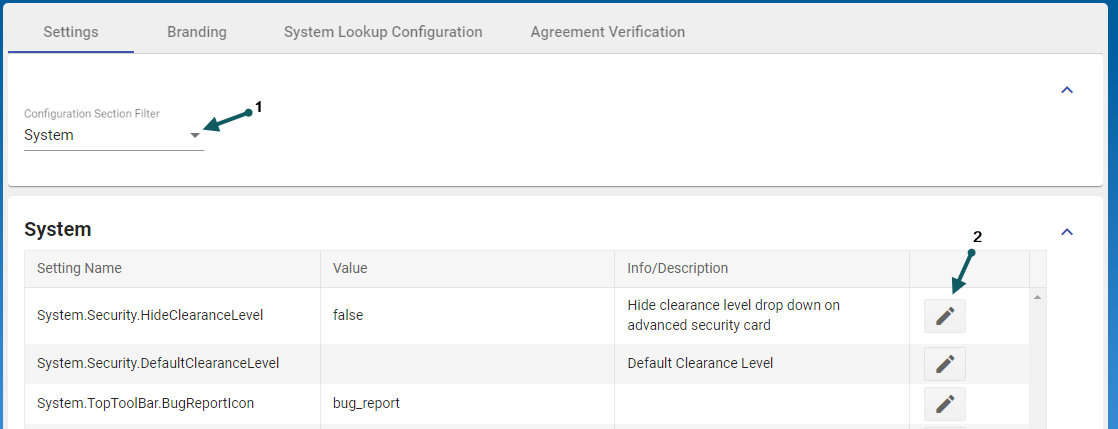Select the System.Security.DefaultClearanceLevel name cell

pos(158,363)
